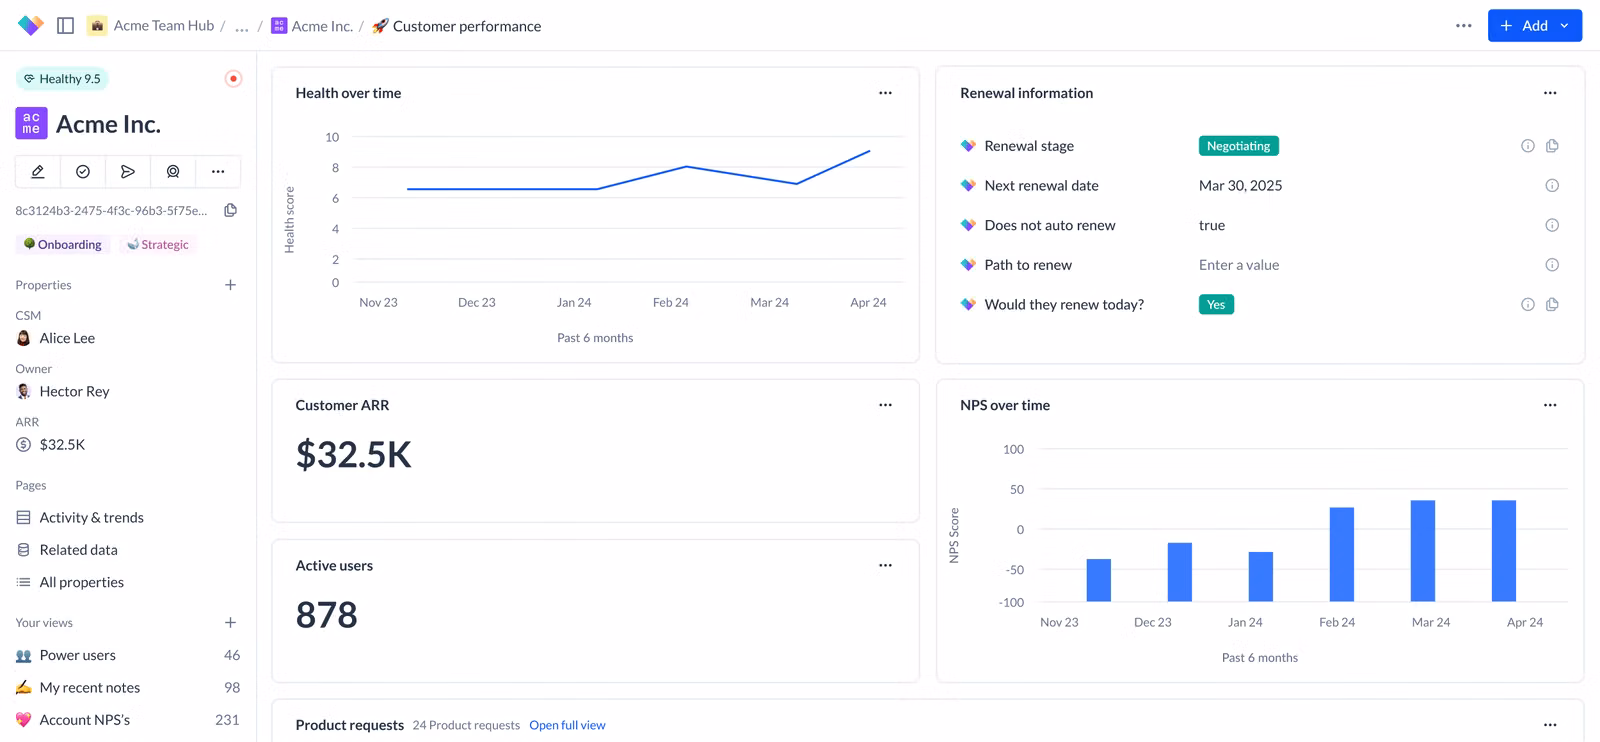Copy the 'Would they renew today?' value
The height and width of the screenshot is (742, 1600).
click(1552, 305)
